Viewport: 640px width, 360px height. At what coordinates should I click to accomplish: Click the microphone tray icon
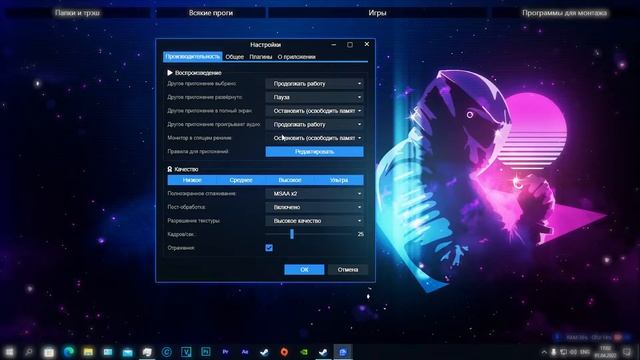coord(553,352)
